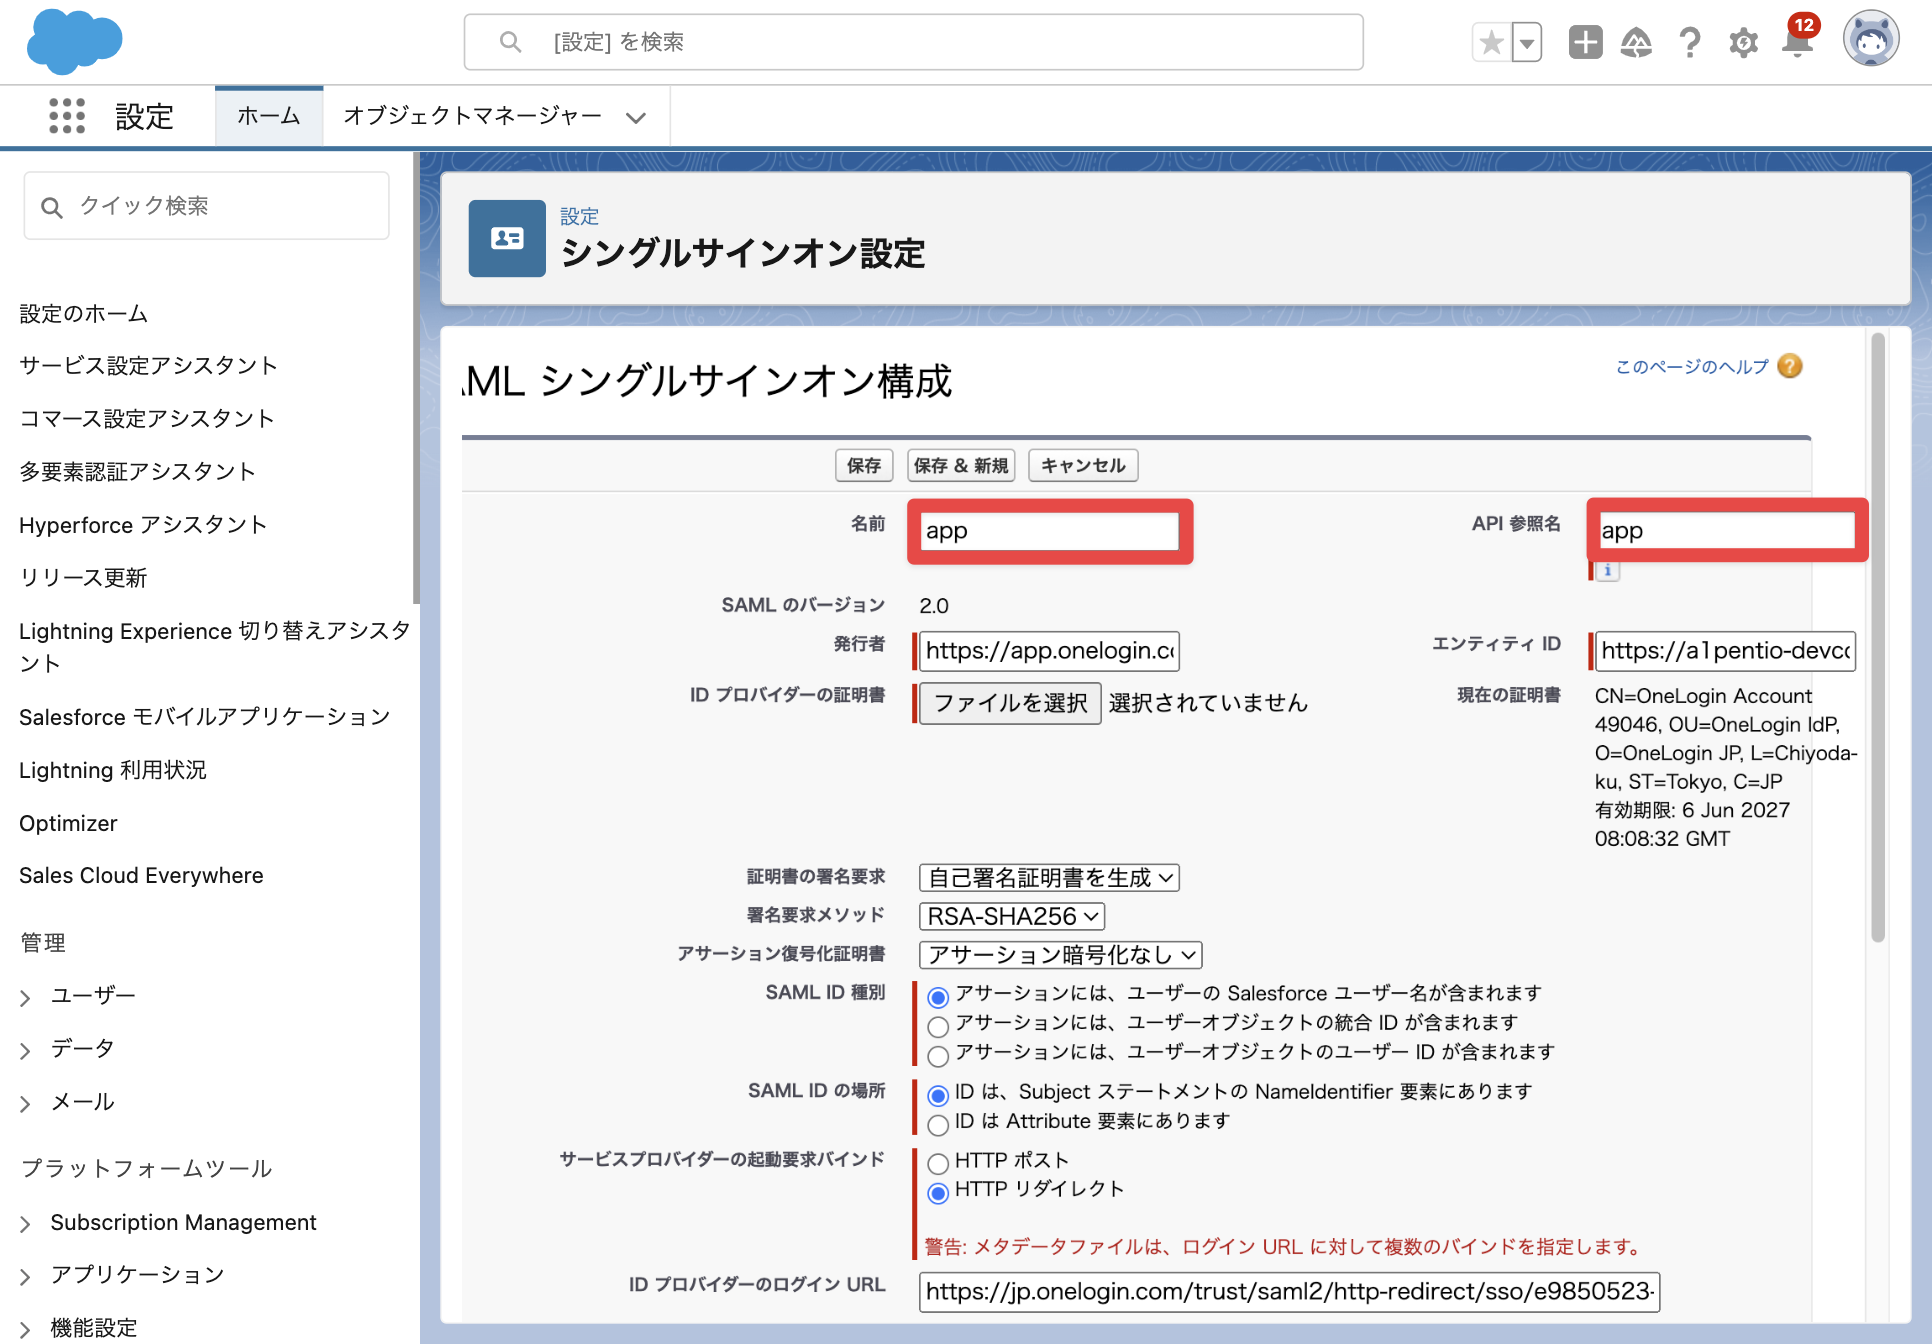The height and width of the screenshot is (1344, 1932).
Task: Open the App Launcher grid icon
Action: tap(67, 116)
